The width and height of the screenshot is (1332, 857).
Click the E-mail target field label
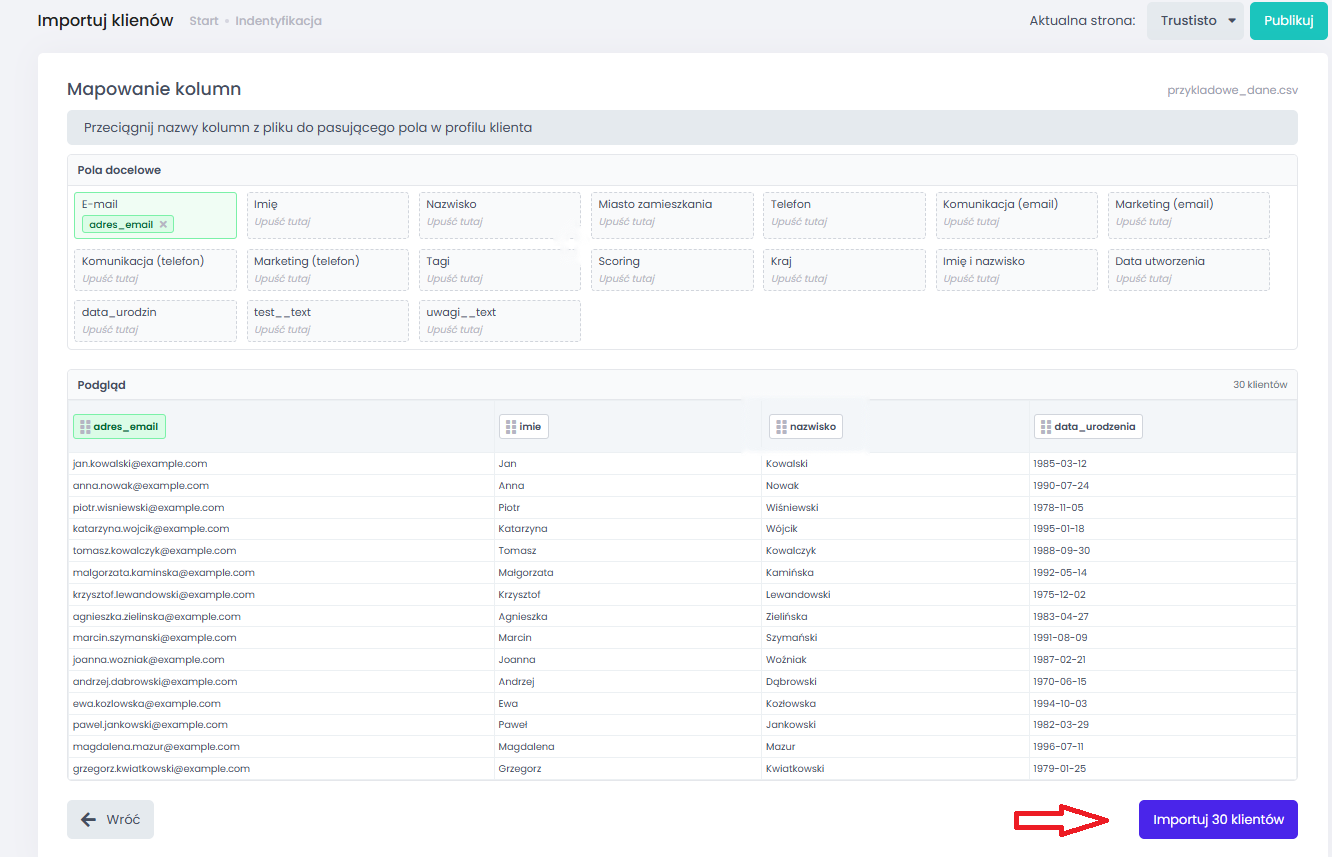pyautogui.click(x=100, y=204)
